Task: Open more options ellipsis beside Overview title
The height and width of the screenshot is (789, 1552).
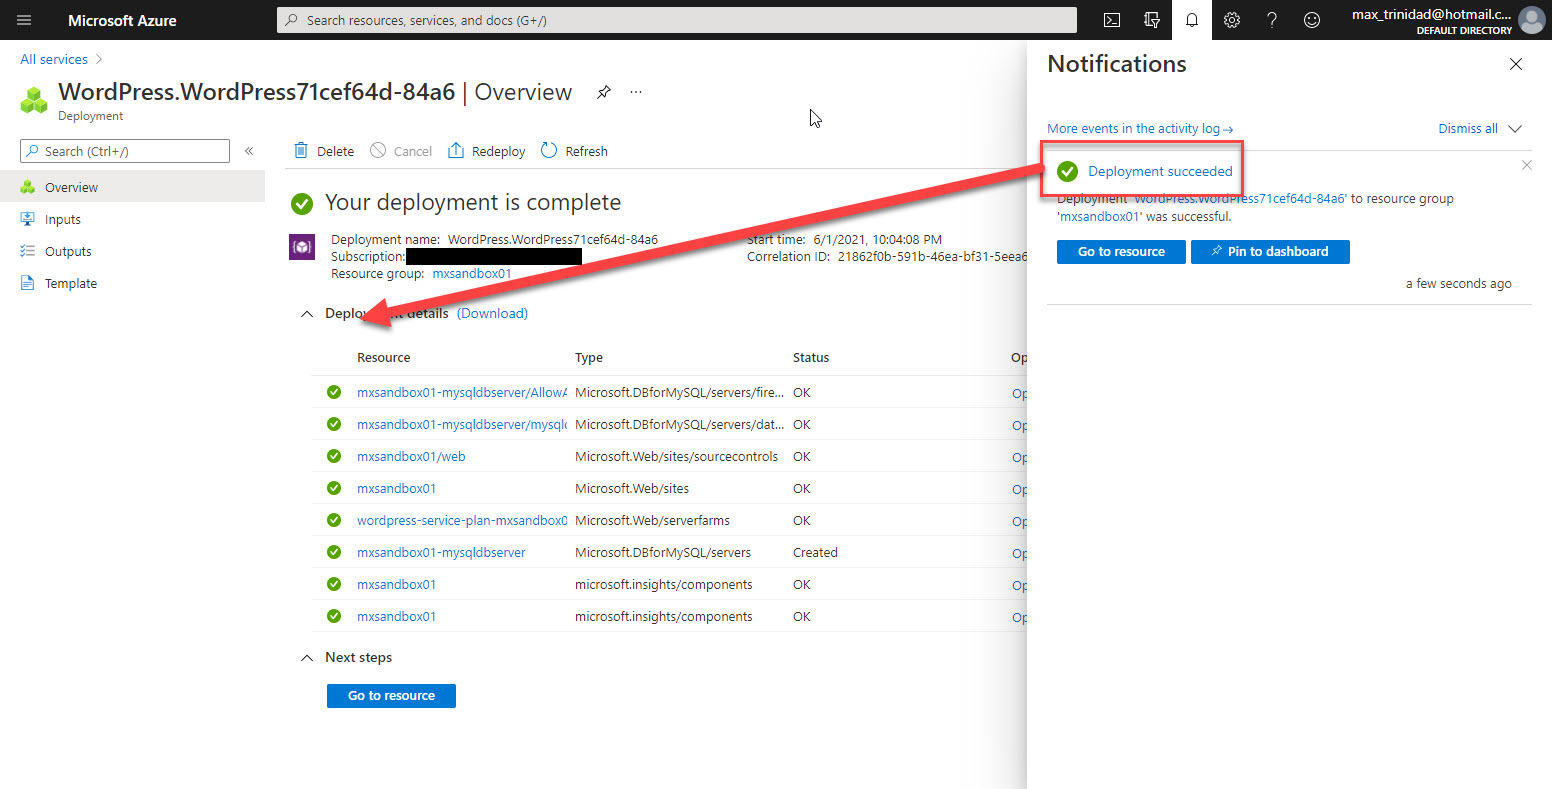Action: 636,92
